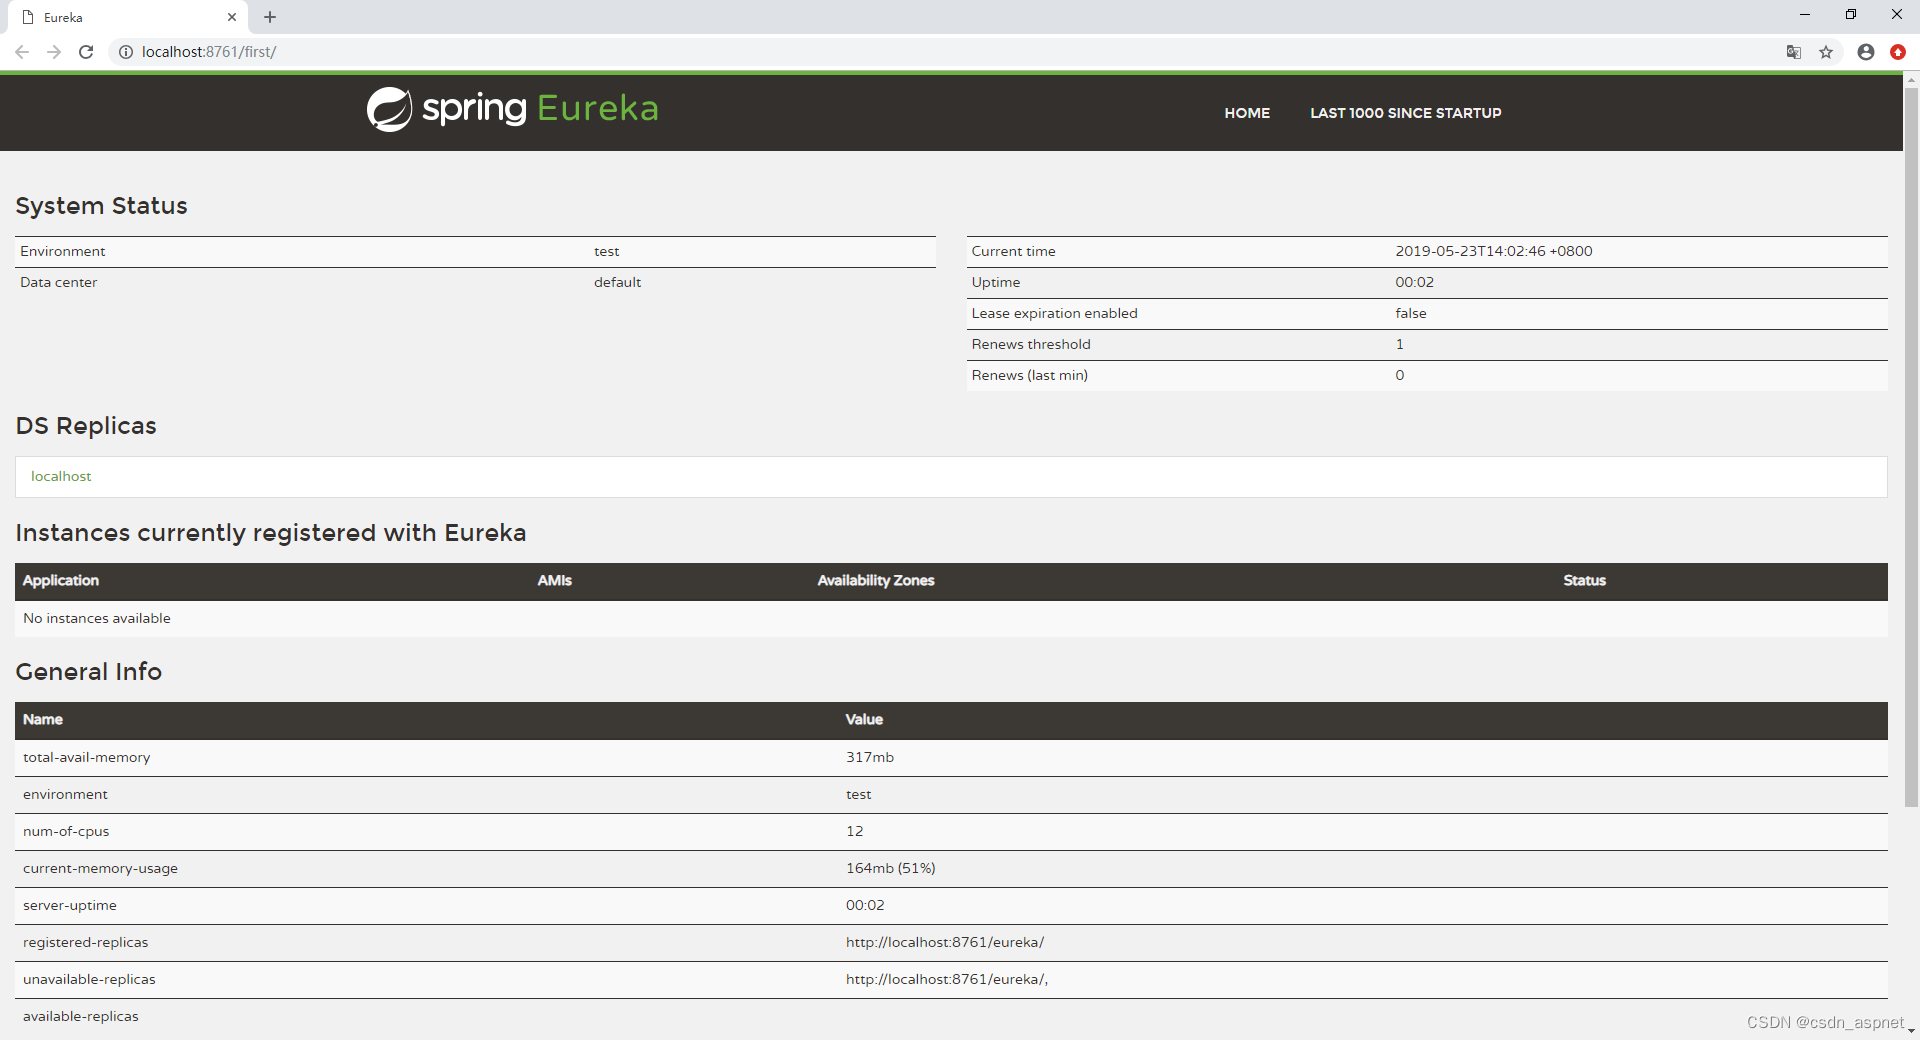
Task: Reload the Eureka page
Action: click(86, 52)
